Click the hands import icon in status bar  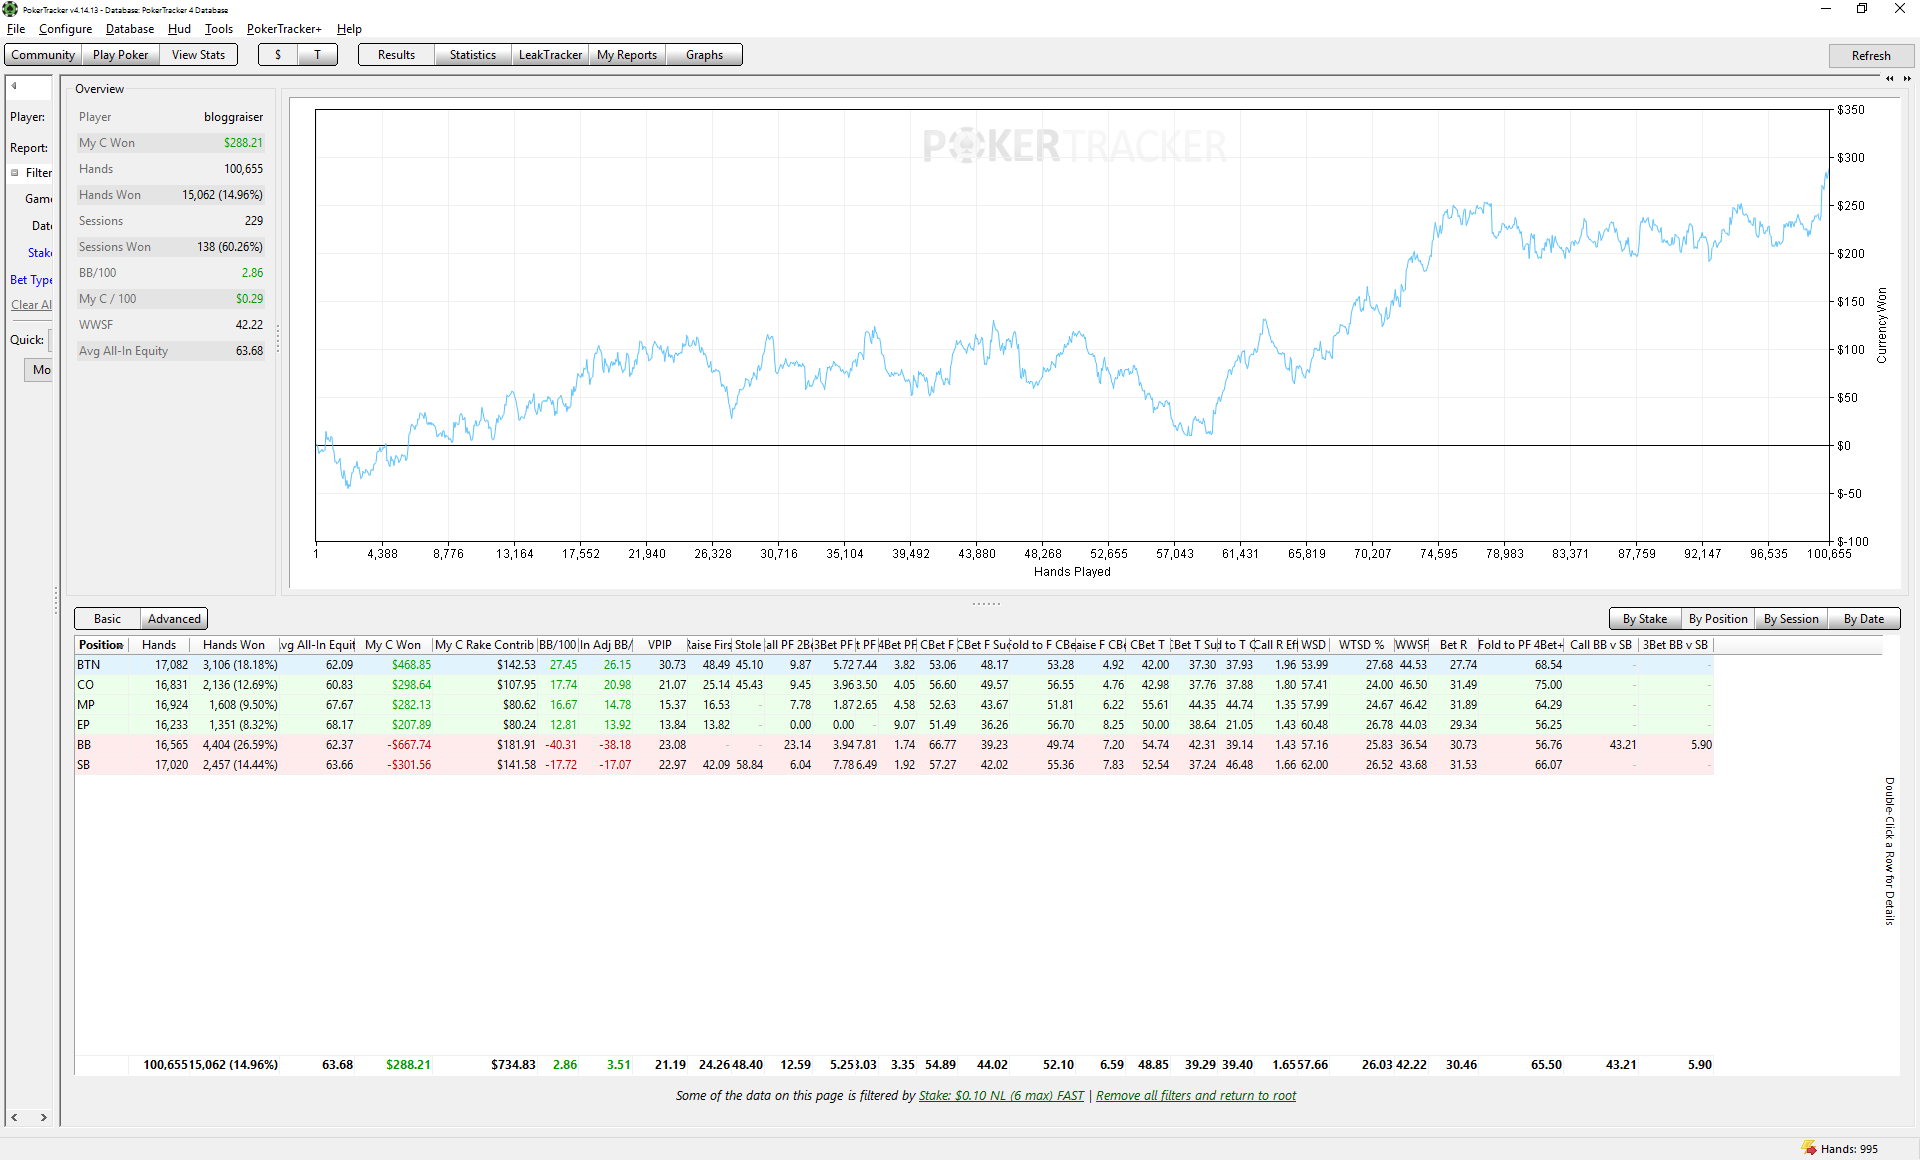(1808, 1148)
